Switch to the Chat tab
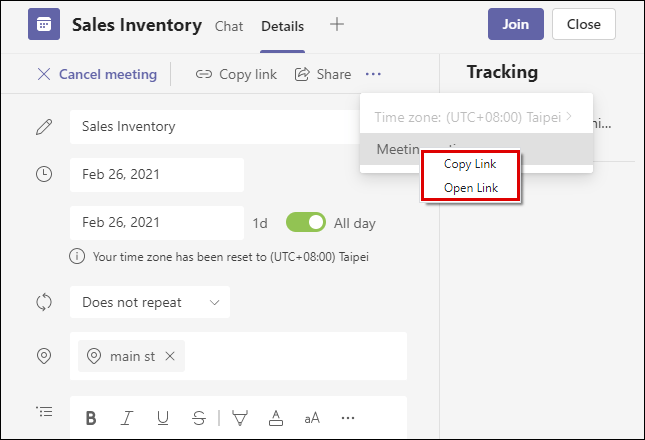 pos(229,26)
